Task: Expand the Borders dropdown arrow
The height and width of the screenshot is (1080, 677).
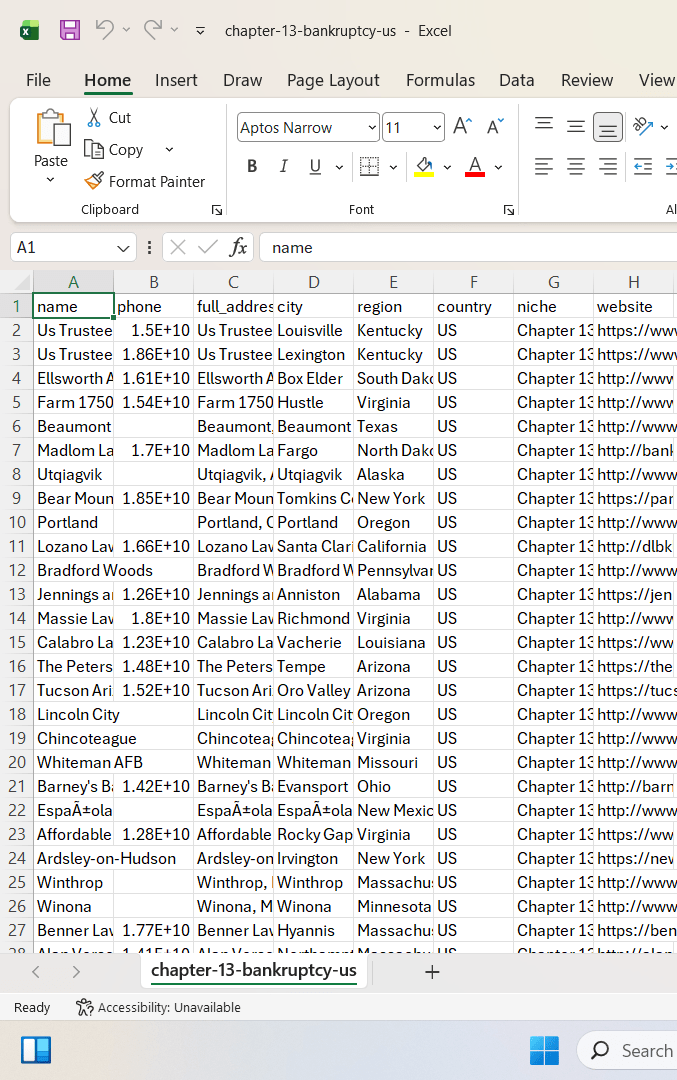Action: [393, 167]
